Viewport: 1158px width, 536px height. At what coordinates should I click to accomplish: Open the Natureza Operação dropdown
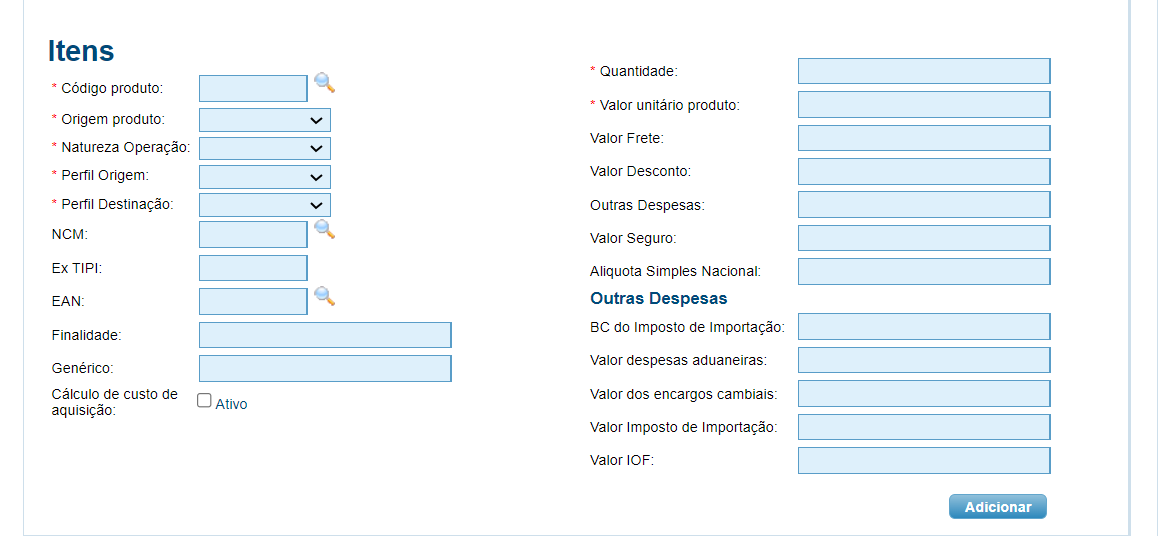click(x=265, y=148)
